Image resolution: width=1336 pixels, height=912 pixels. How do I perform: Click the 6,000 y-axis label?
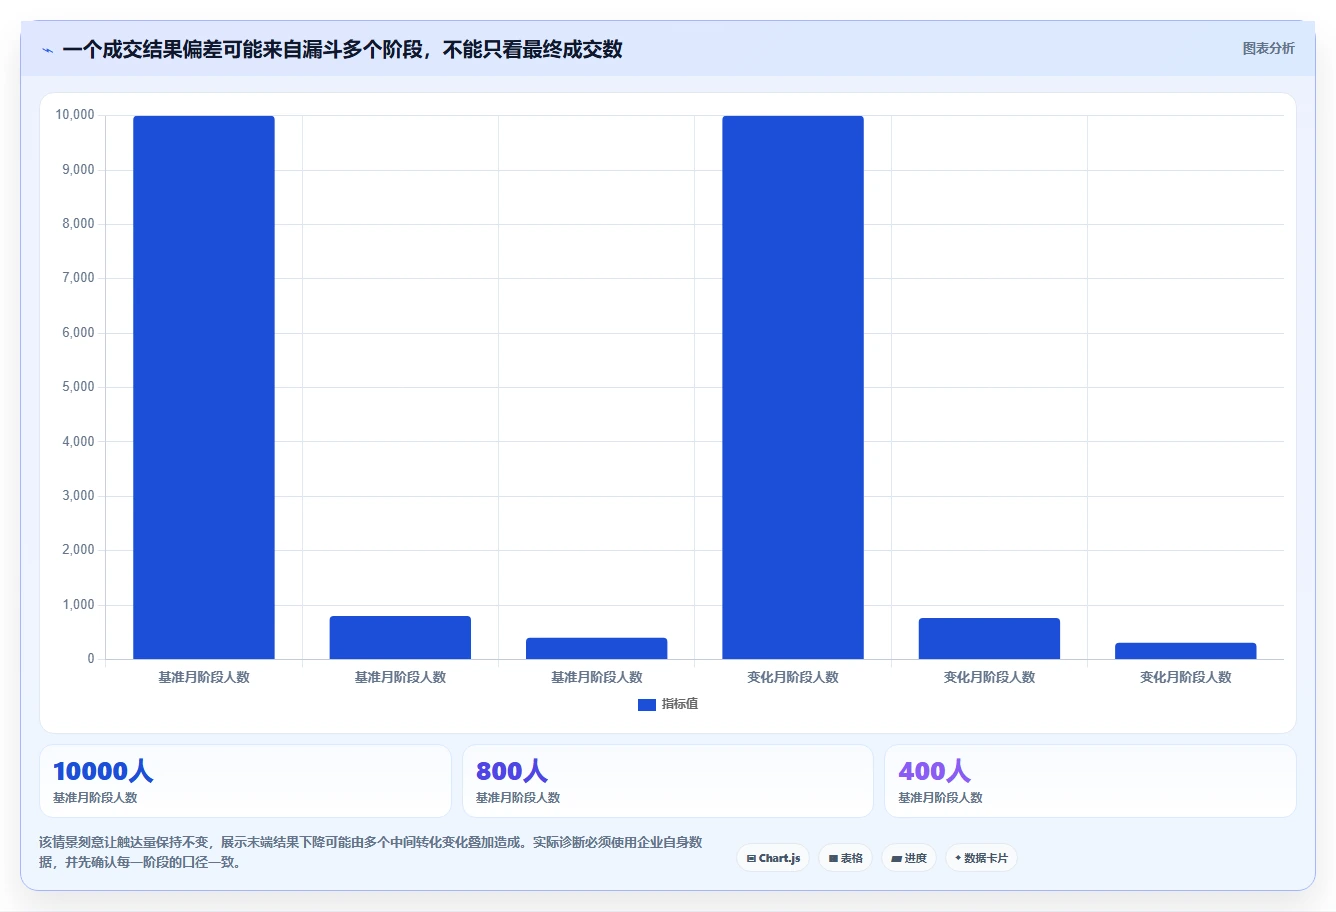tap(78, 333)
